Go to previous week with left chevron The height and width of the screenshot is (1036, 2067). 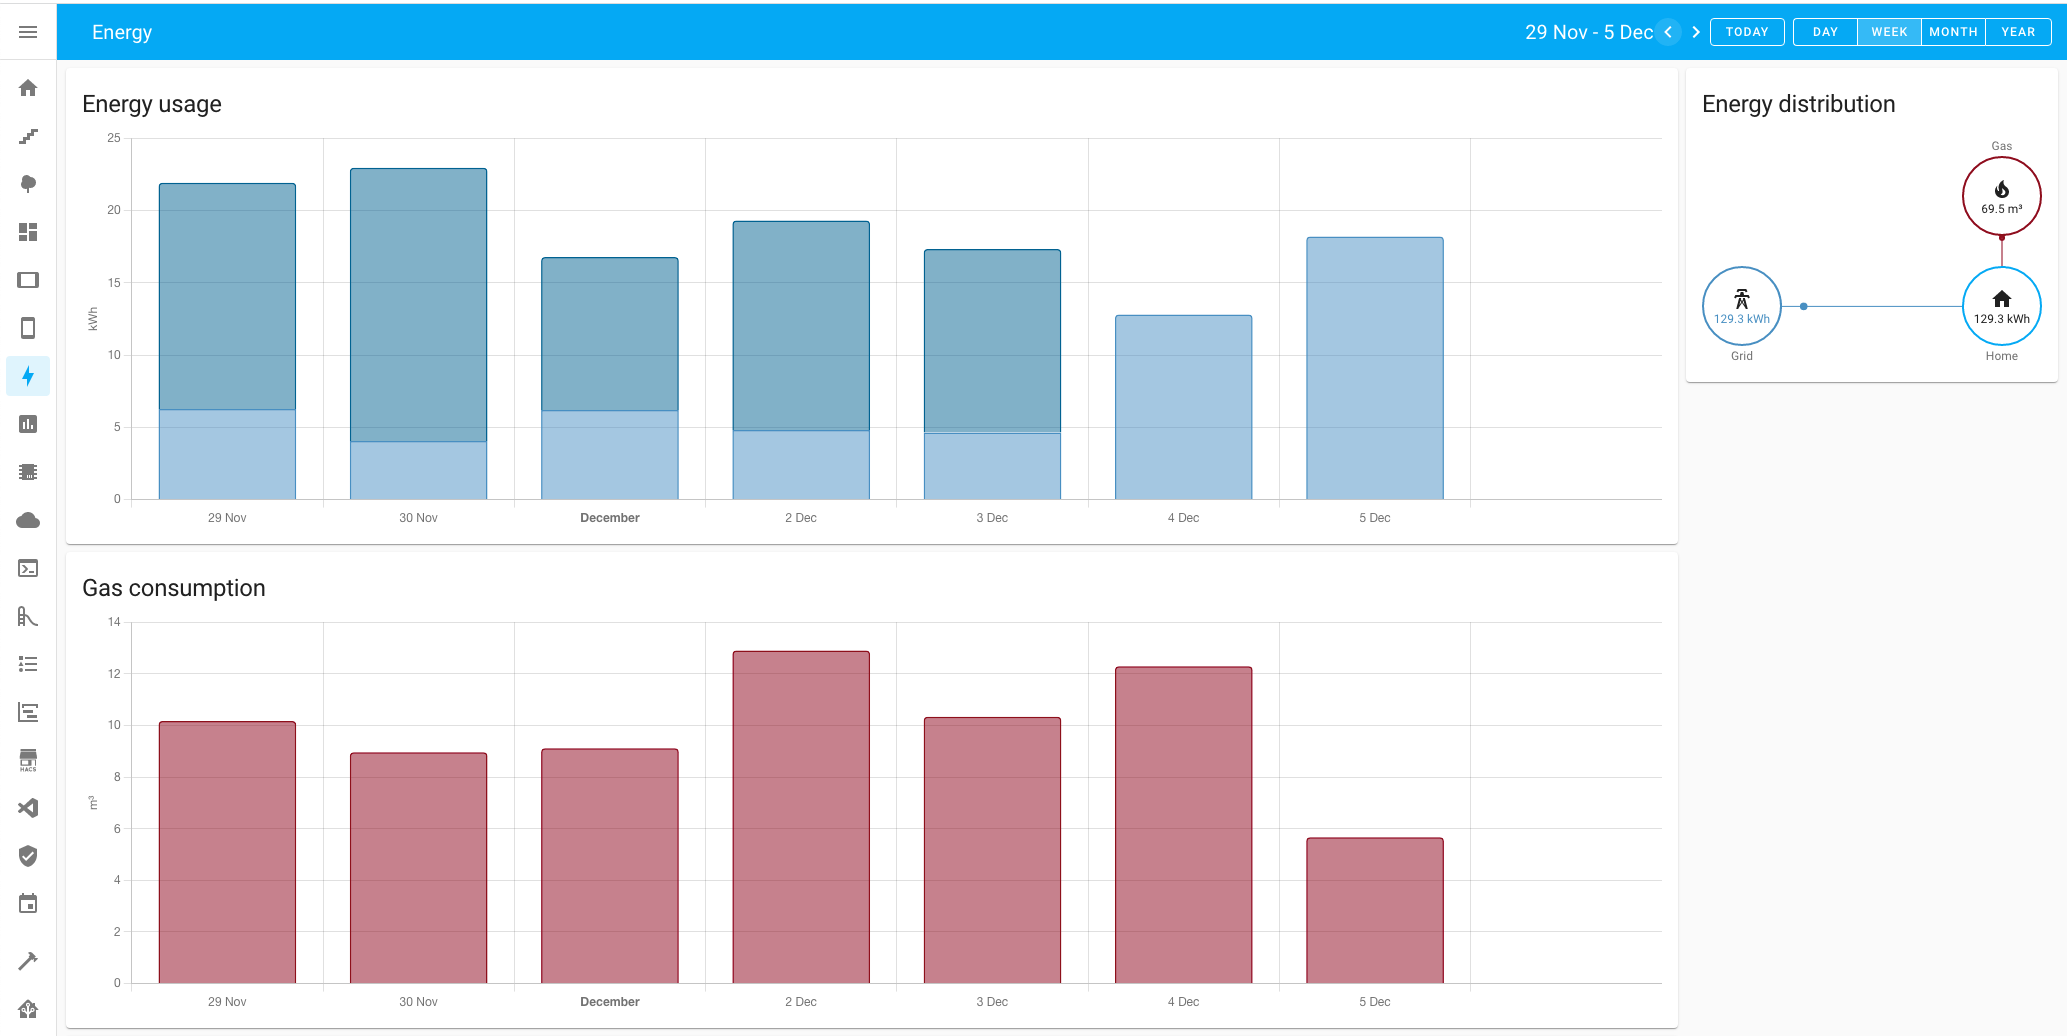click(1668, 32)
